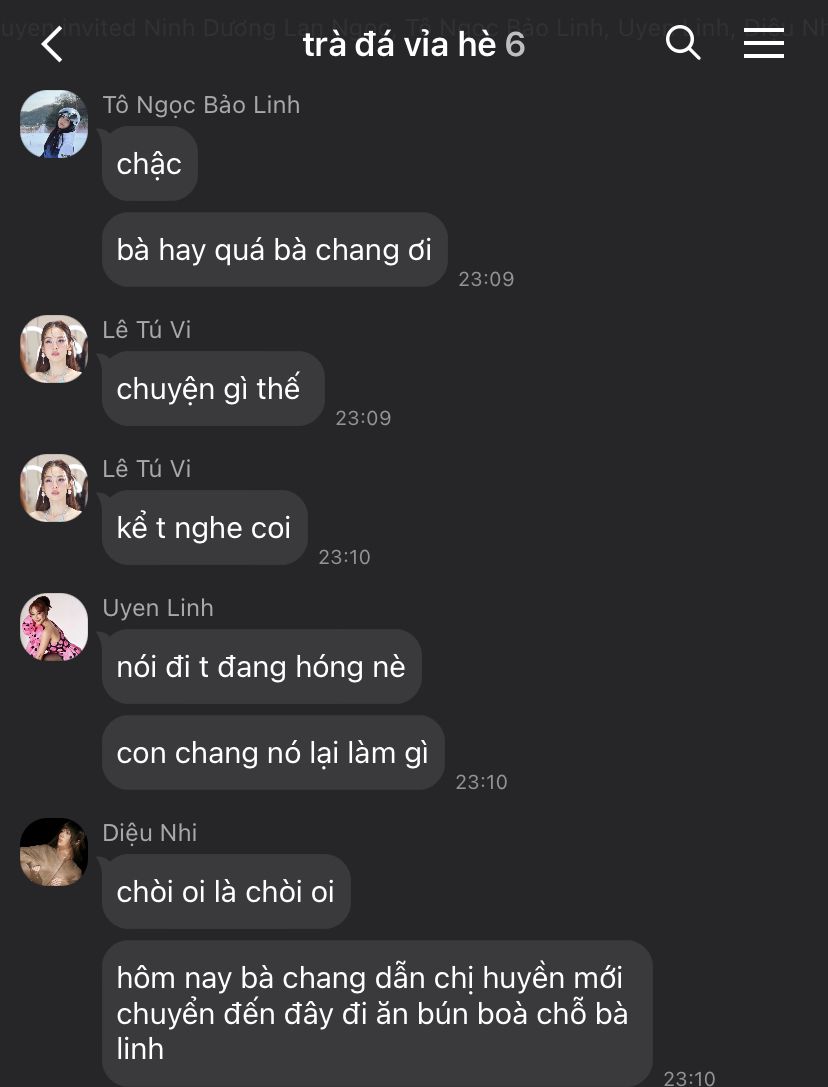Tap the back arrow icon

pyautogui.click(x=52, y=44)
